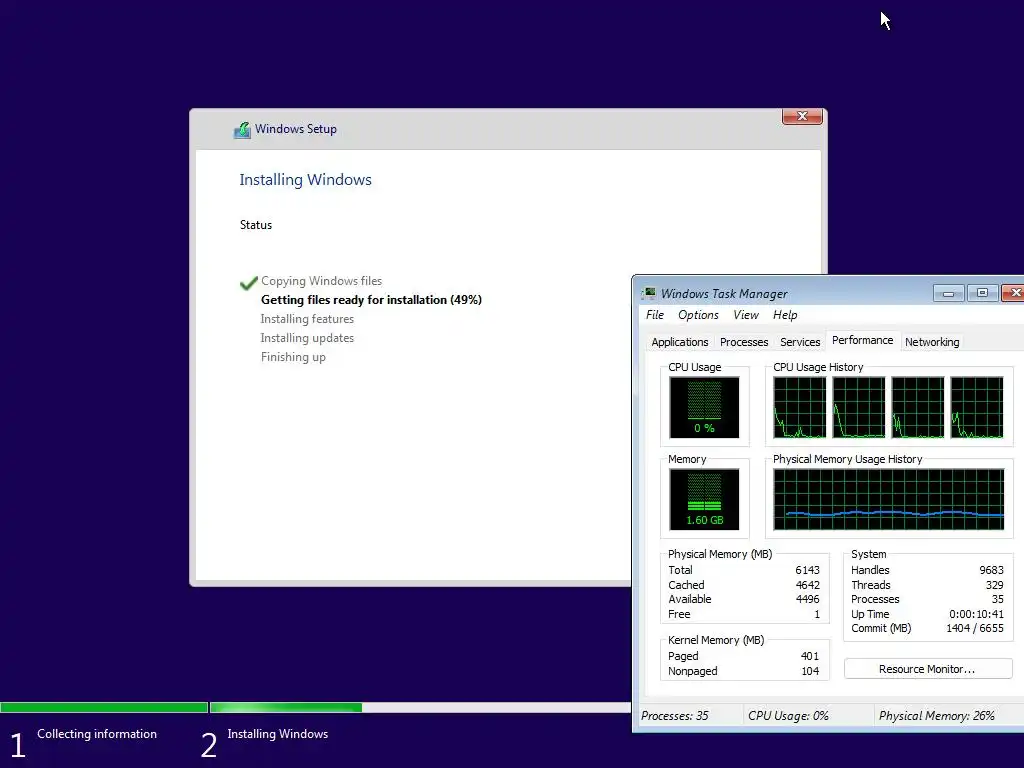Click the Windows Setup title bar icon
Screen dimensions: 1024x768
pos(242,130)
